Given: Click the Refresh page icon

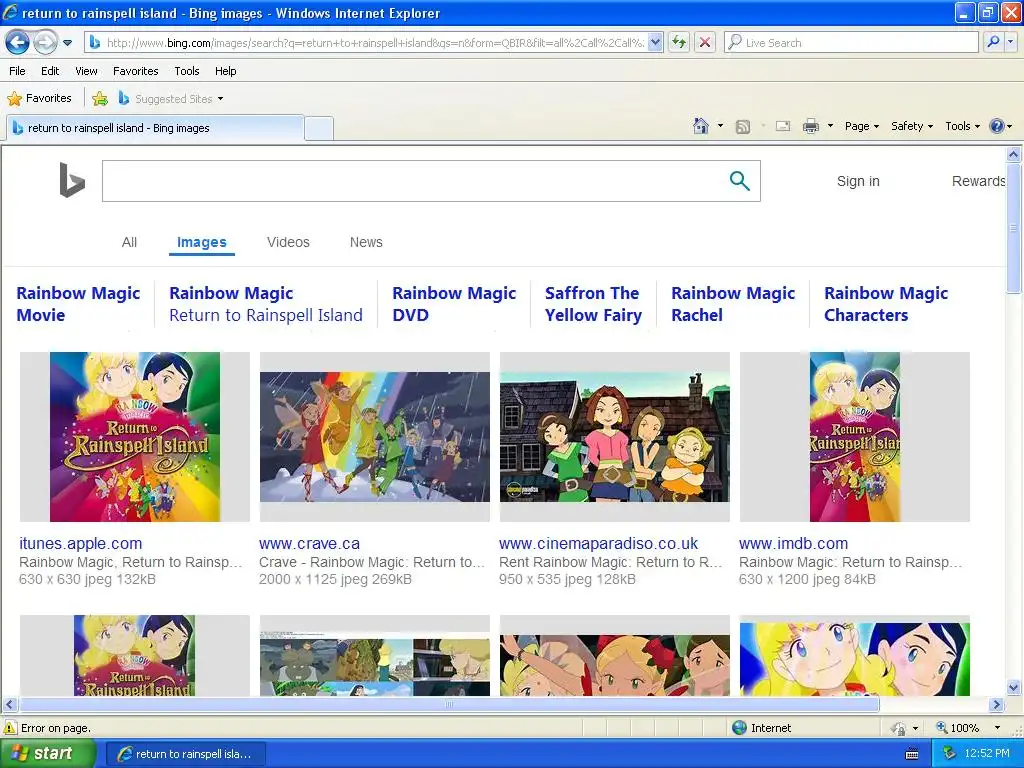Looking at the screenshot, I should [679, 43].
